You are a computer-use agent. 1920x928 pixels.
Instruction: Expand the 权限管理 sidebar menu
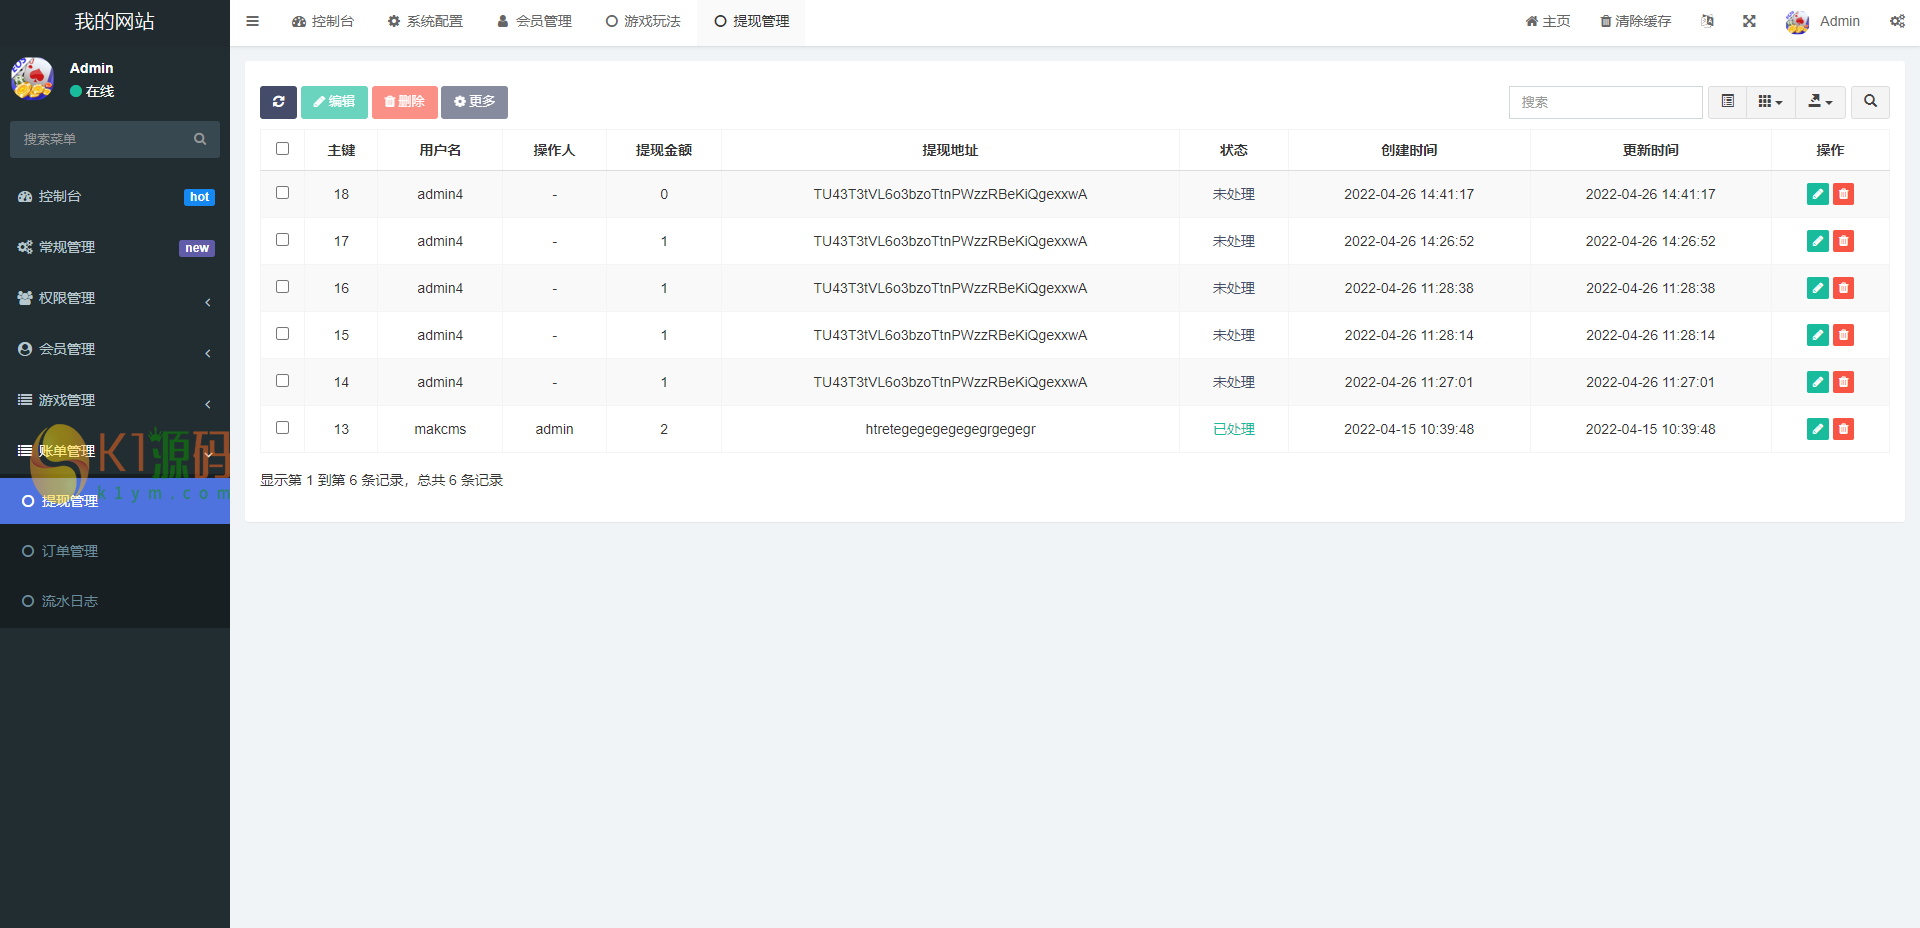(x=115, y=298)
